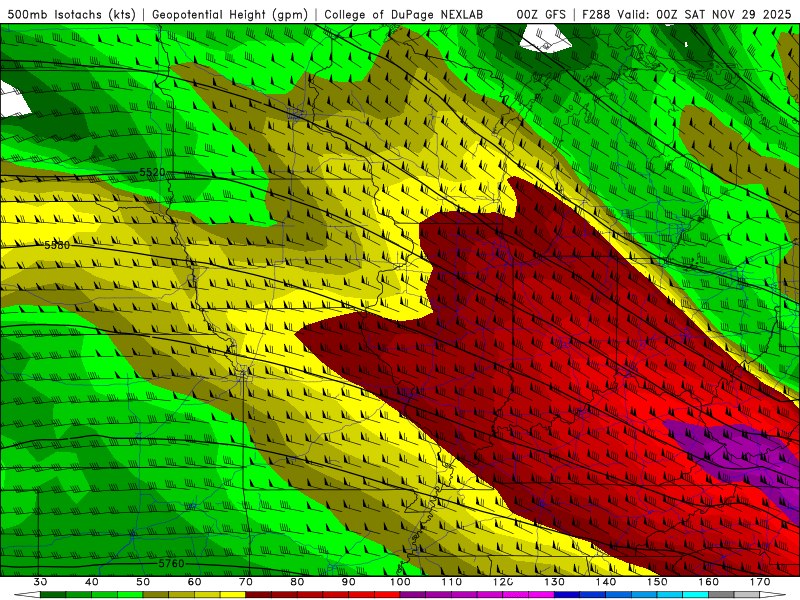
Task: Select the bright yellow 65–70 kt colorbar swatch
Action: click(233, 595)
